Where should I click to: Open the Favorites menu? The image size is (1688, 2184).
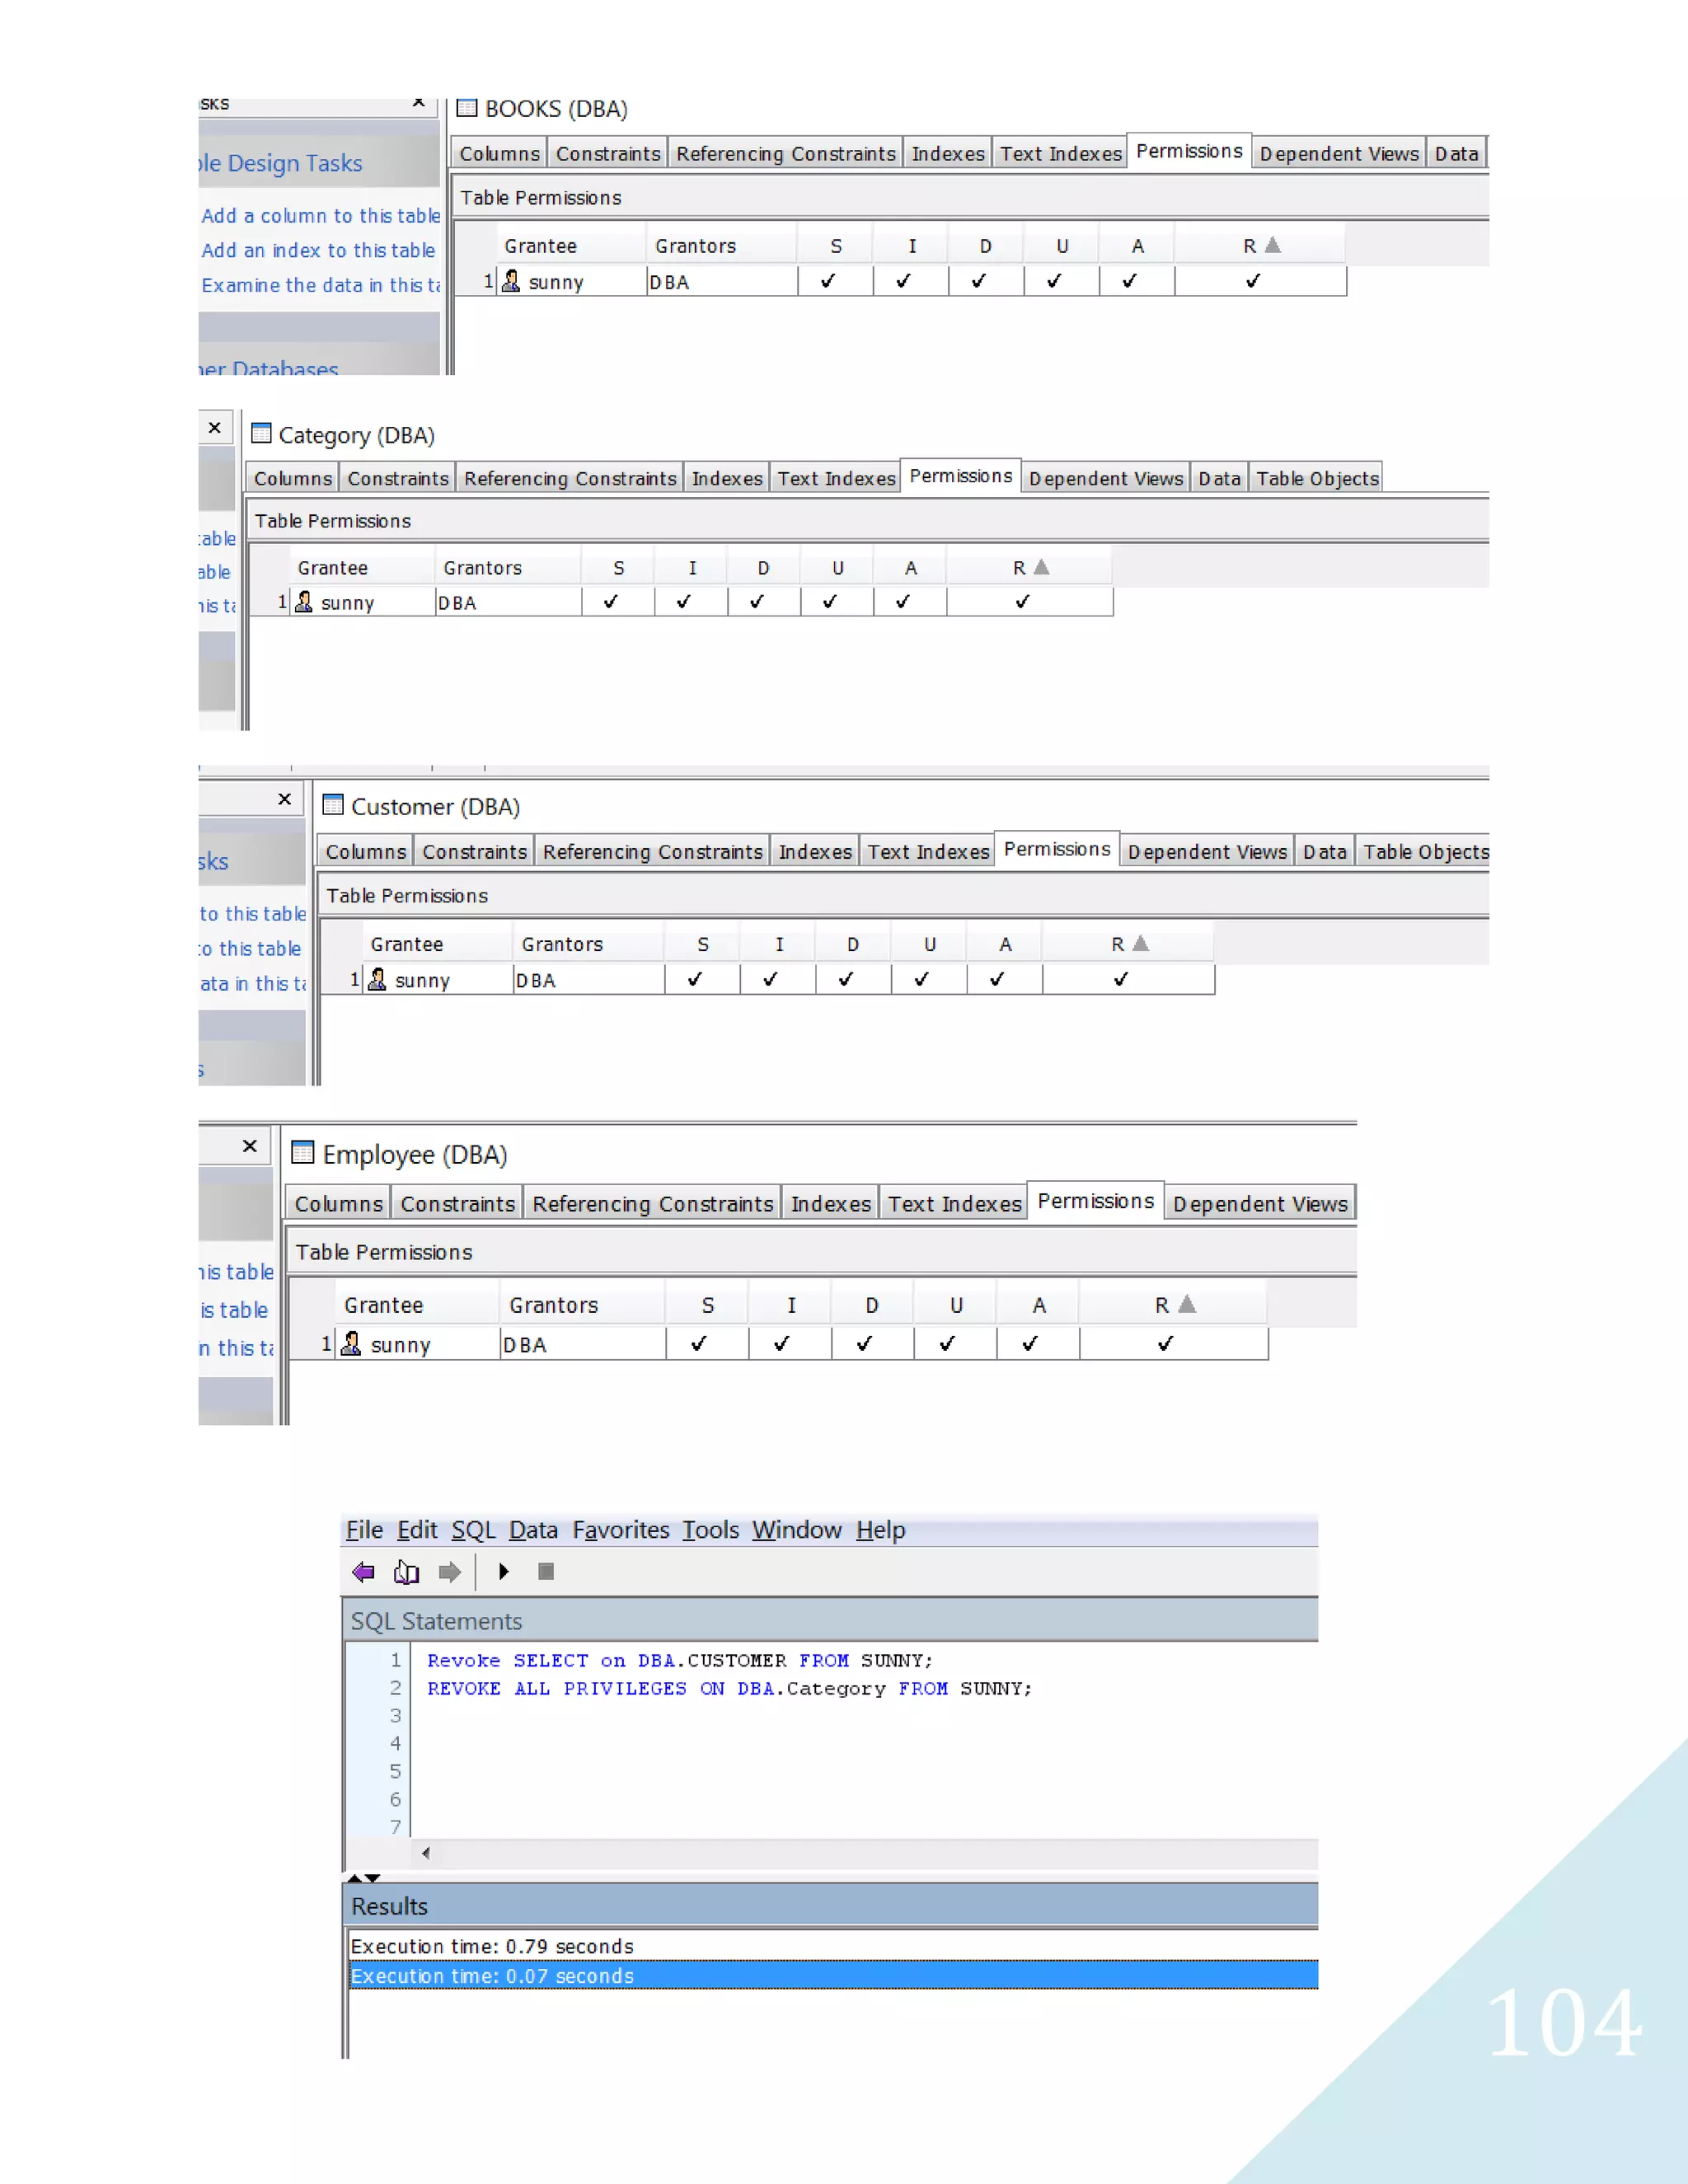pyautogui.click(x=621, y=1530)
